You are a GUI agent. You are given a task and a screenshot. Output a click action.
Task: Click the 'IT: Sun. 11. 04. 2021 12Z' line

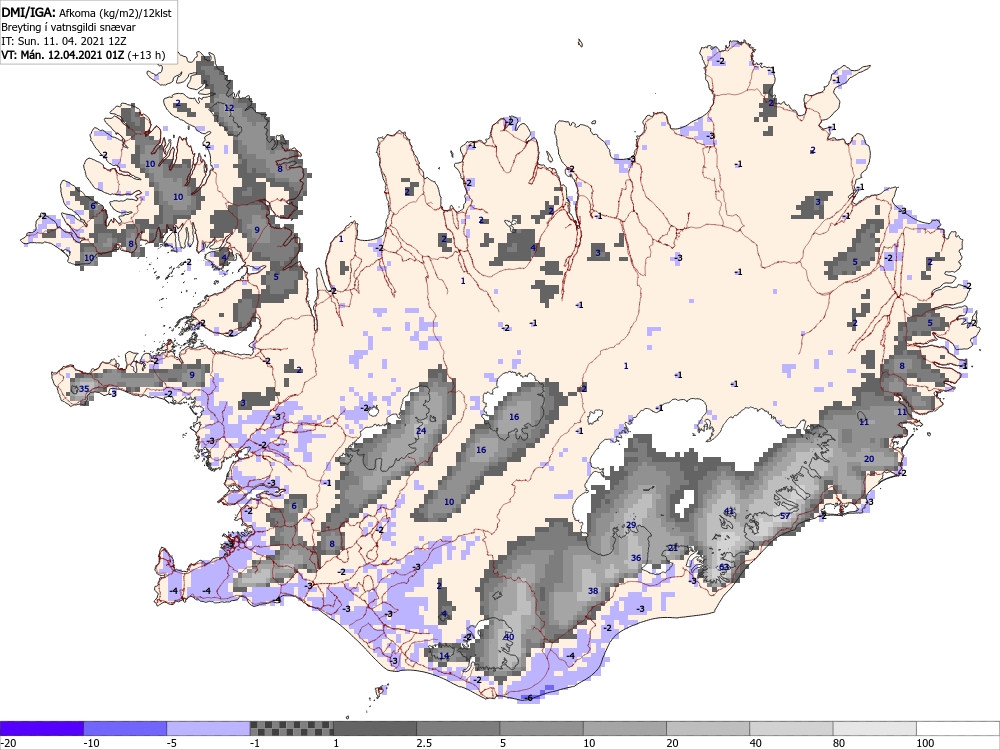point(64,41)
